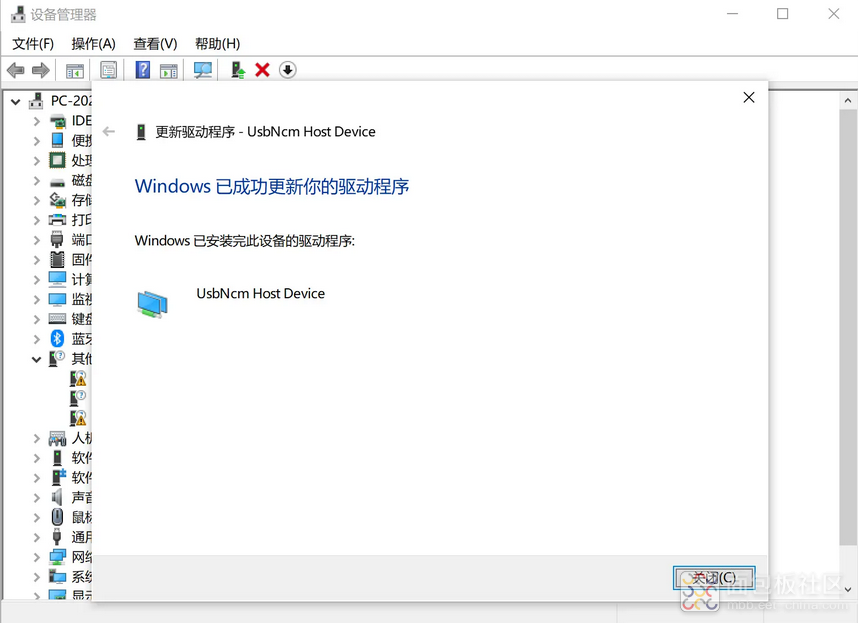
Task: Click the 'Windows 已成功更新你的驱动程序' heading
Action: [x=272, y=186]
